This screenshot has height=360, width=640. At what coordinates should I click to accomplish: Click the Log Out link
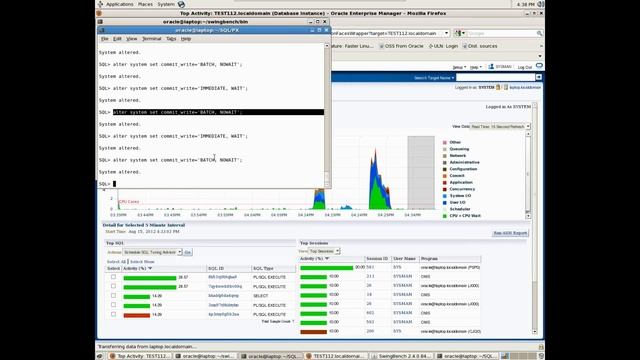pos(524,67)
